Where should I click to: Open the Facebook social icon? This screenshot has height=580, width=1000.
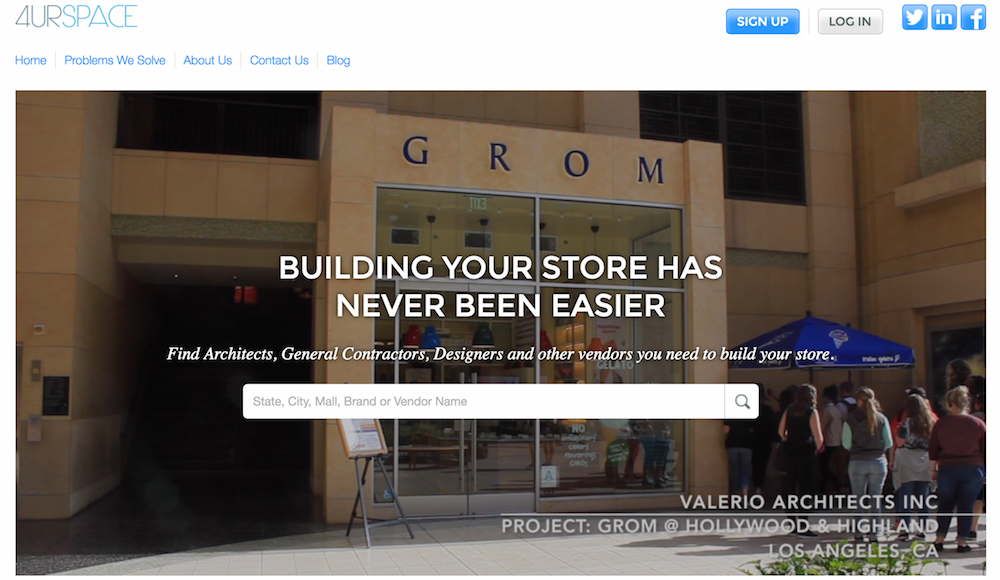pyautogui.click(x=973, y=17)
